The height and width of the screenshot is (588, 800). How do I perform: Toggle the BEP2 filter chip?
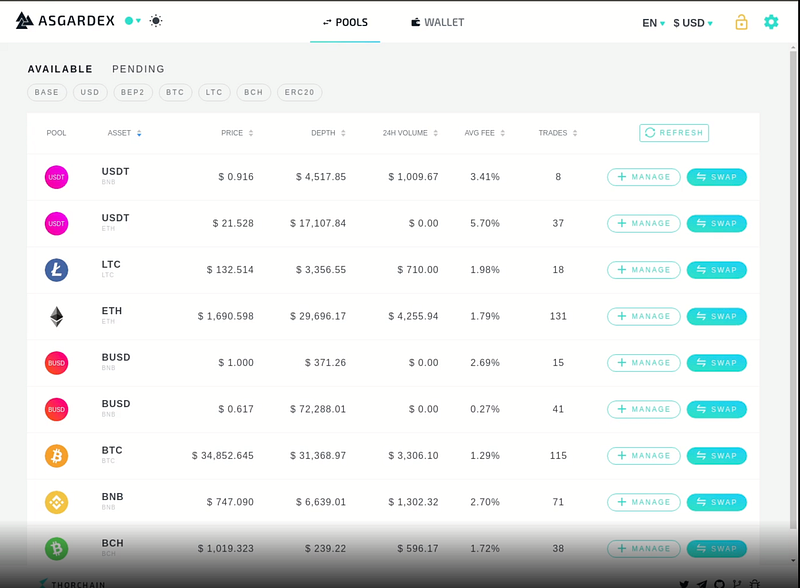click(x=133, y=92)
